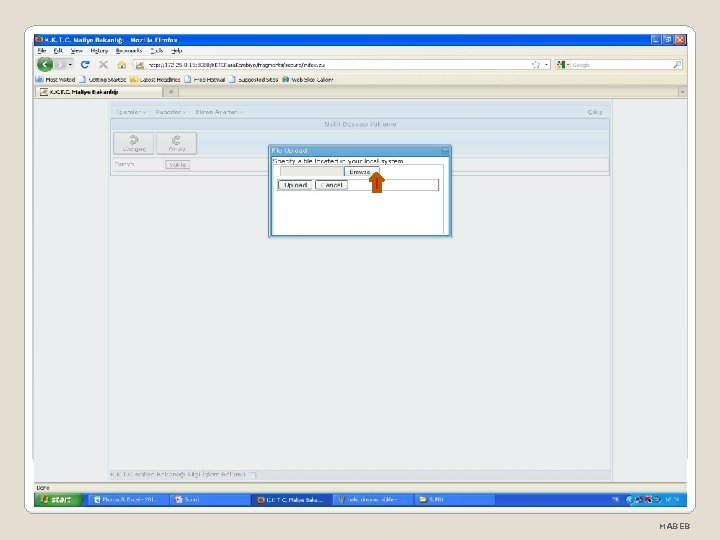Open the Suggested Sites bookmark
This screenshot has height=540, width=720.
pyautogui.click(x=253, y=79)
